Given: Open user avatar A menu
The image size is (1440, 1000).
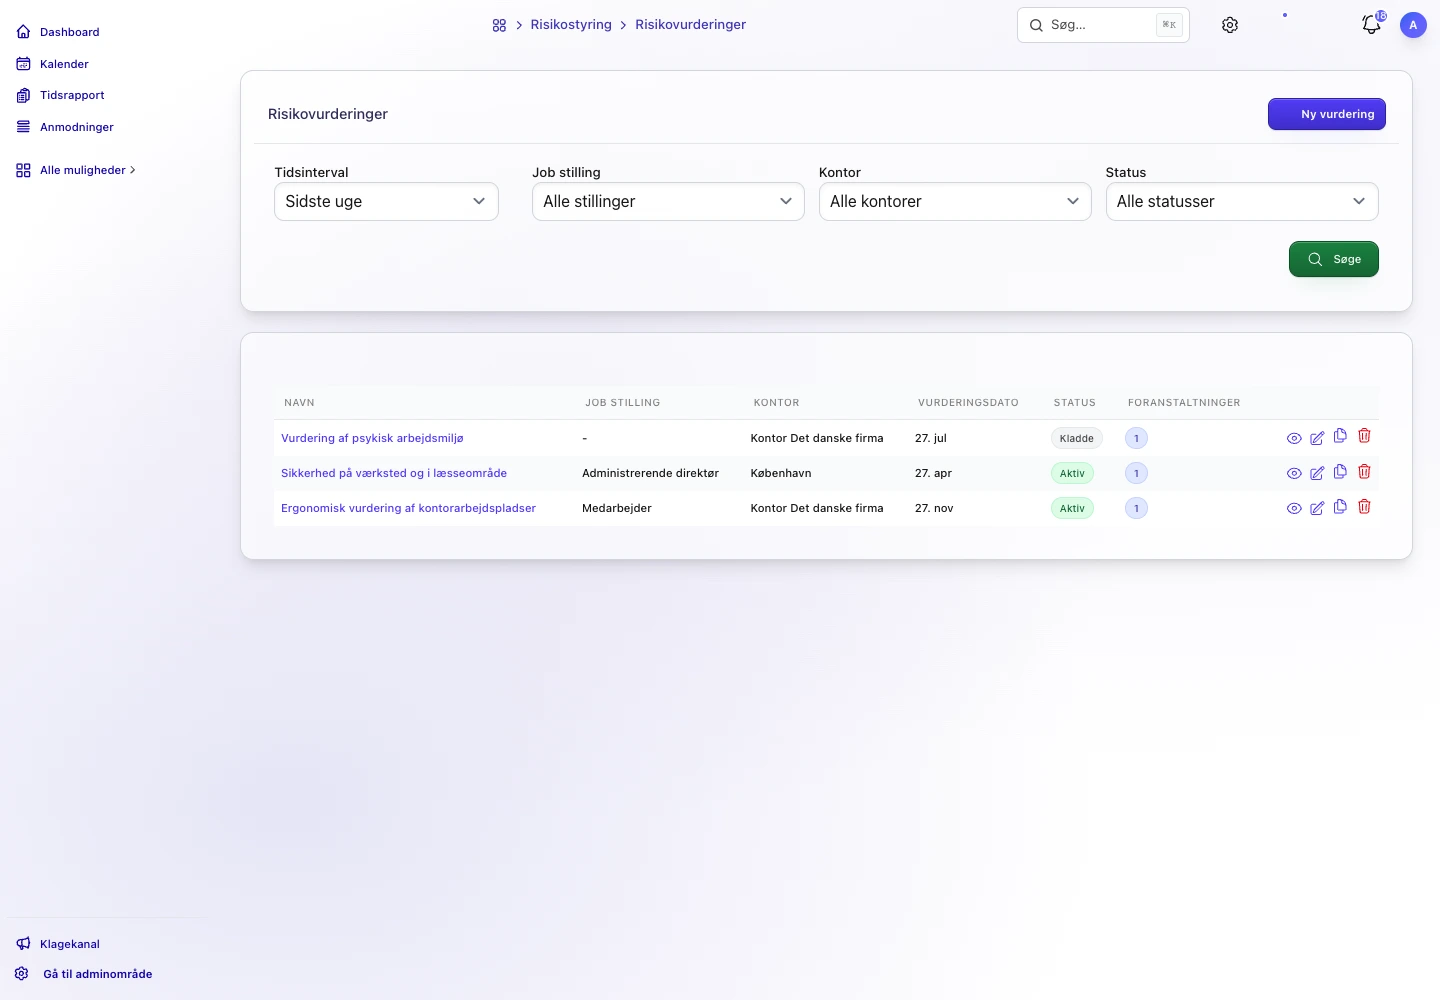Looking at the screenshot, I should click(1413, 25).
